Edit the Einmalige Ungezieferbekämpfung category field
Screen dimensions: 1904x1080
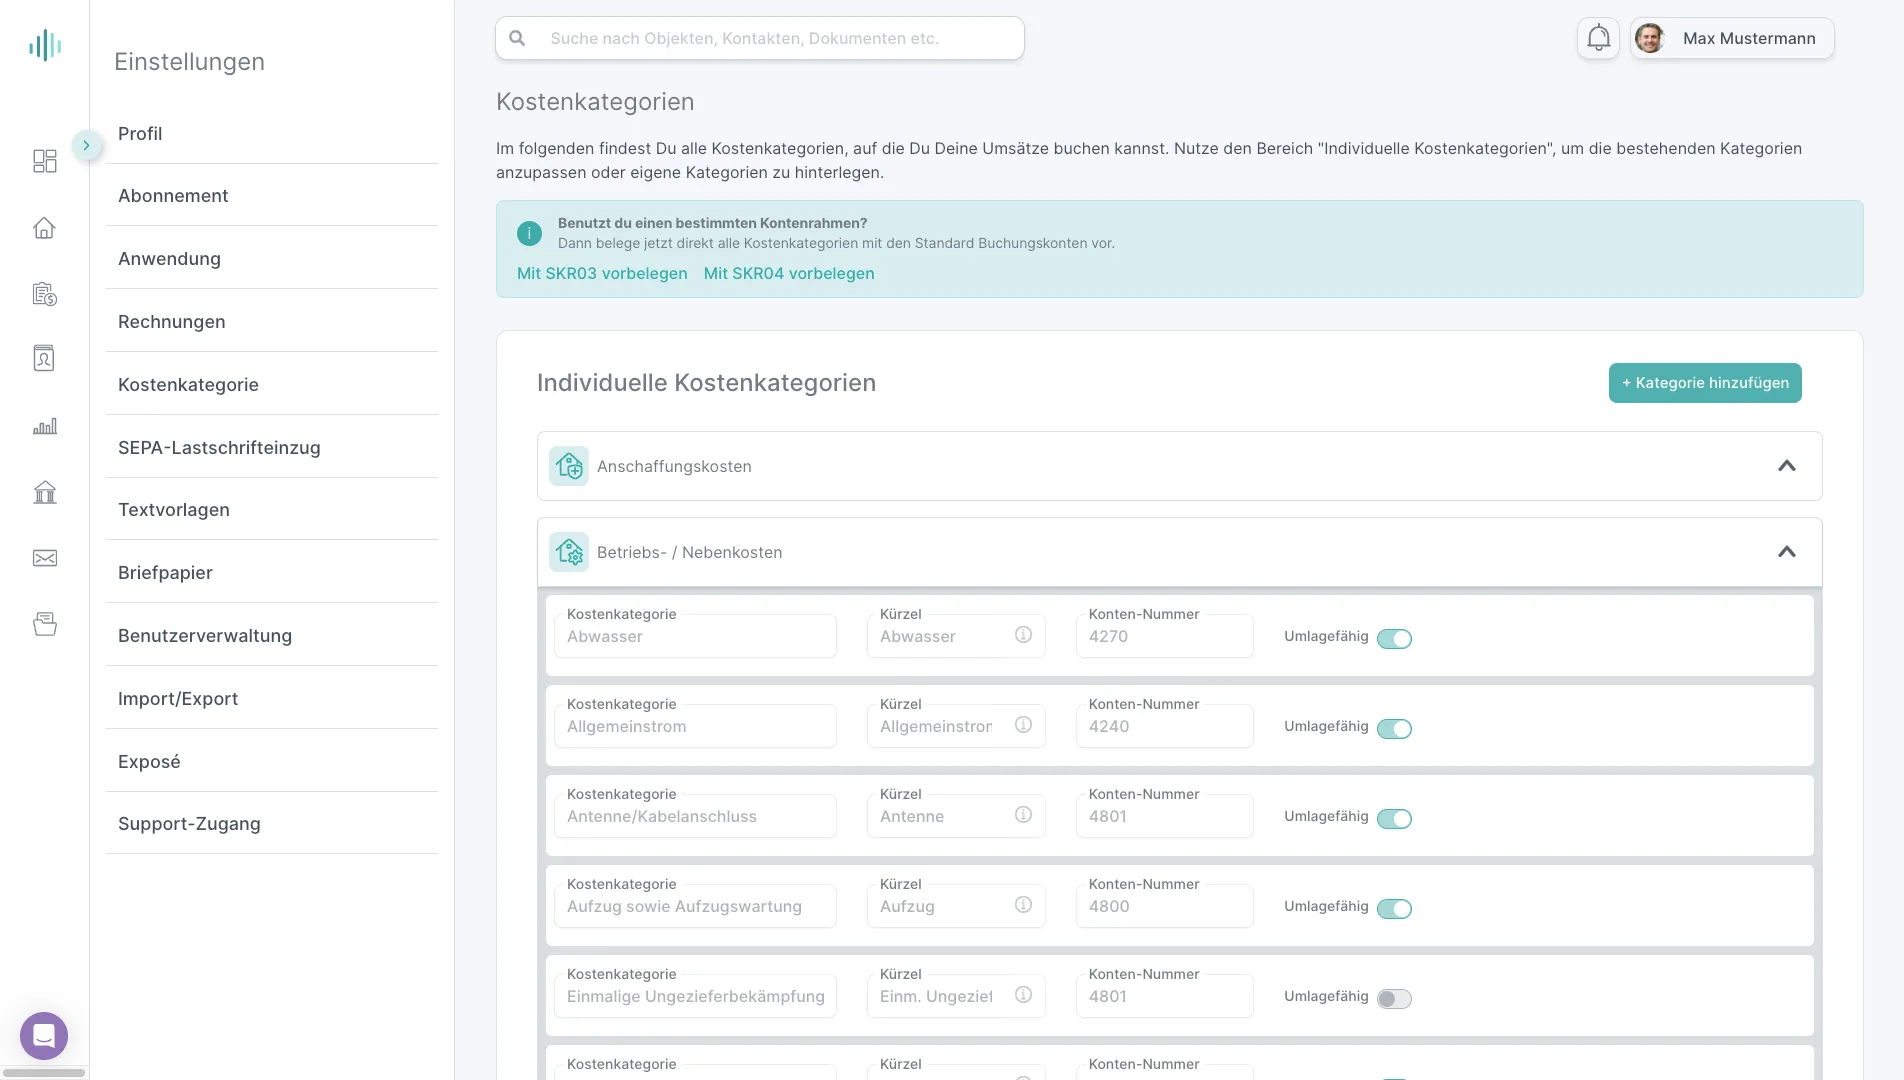coord(695,996)
